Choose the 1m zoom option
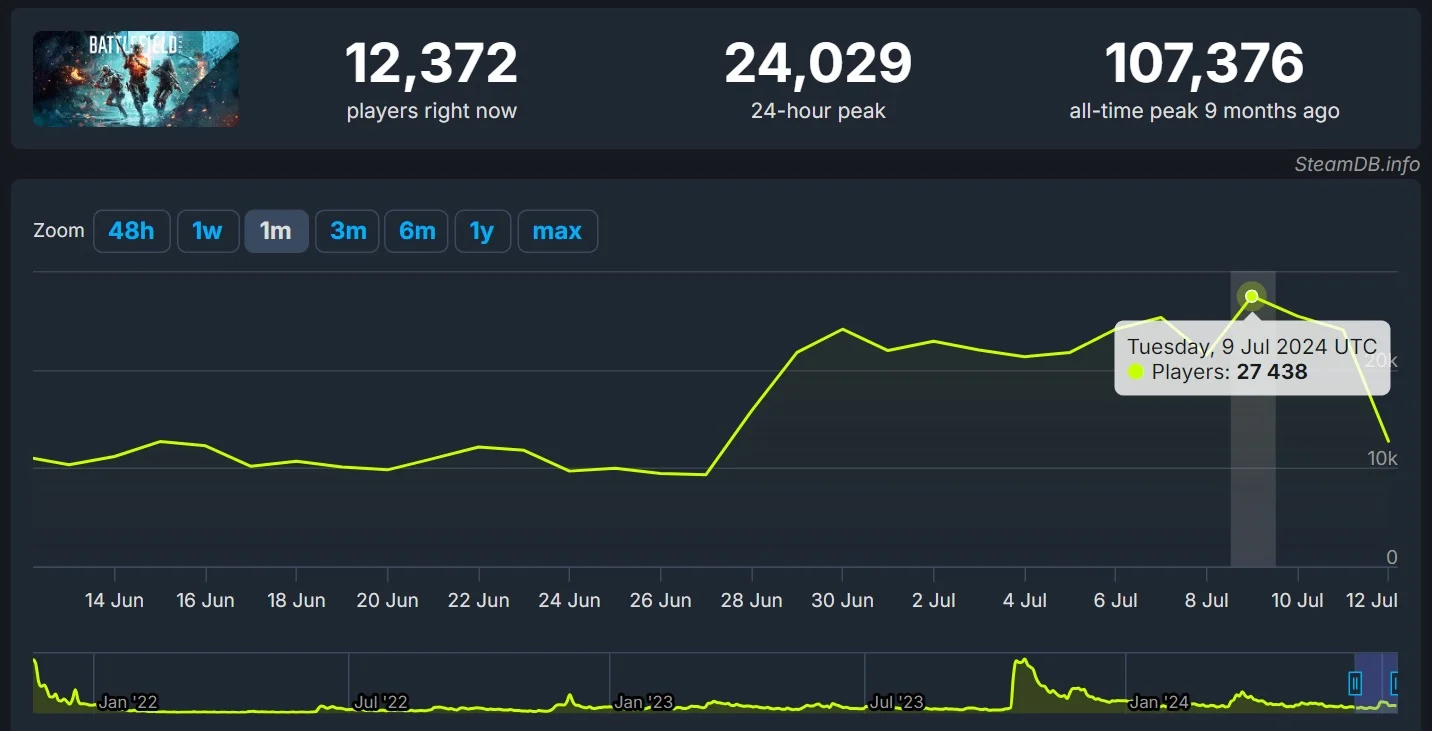This screenshot has height=731, width=1432. [x=276, y=231]
